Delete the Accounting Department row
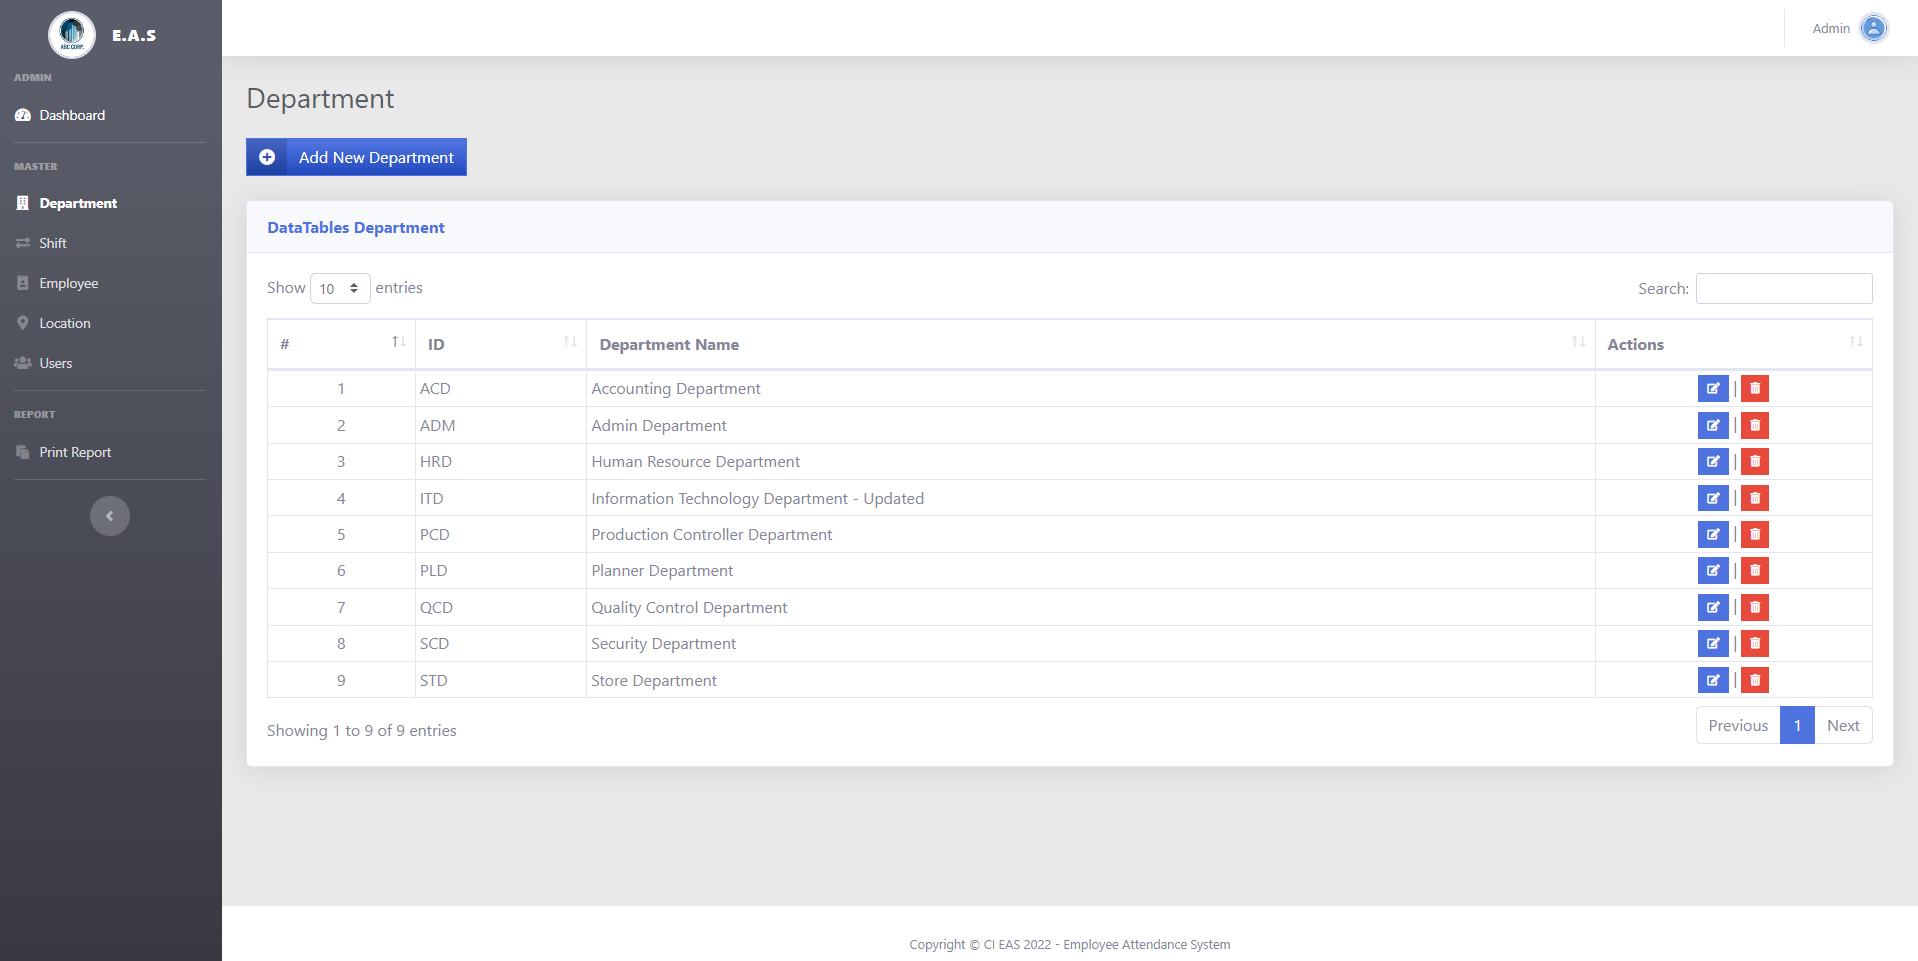 tap(1755, 389)
